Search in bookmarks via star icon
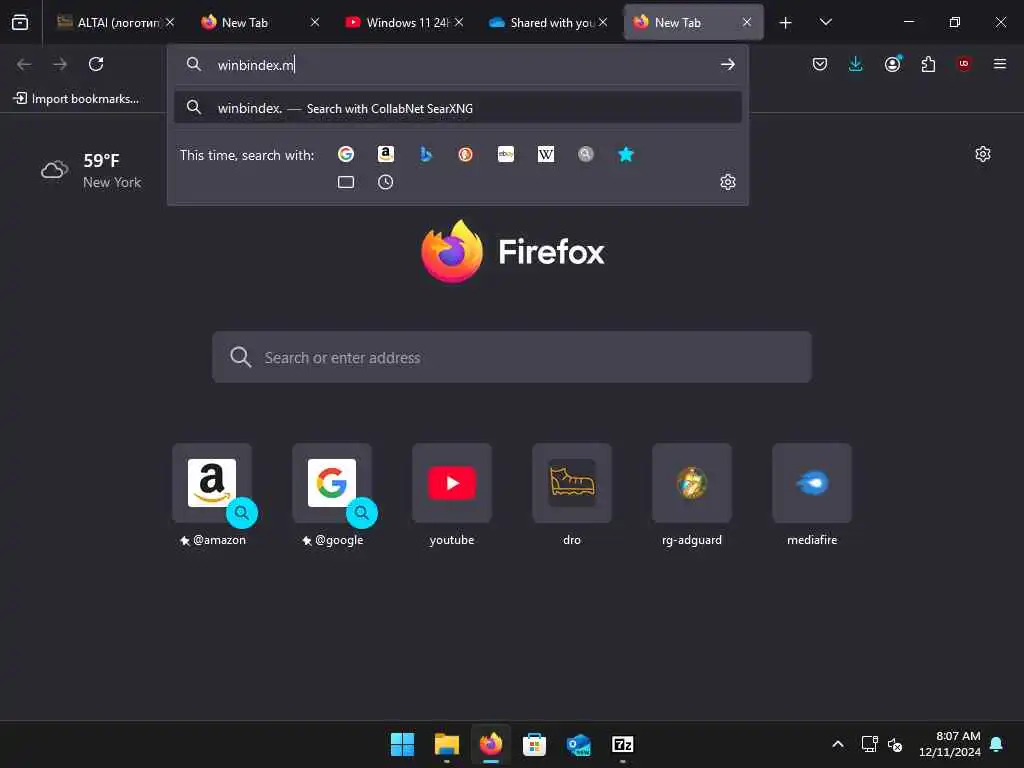Viewport: 1024px width, 768px height. [x=626, y=154]
